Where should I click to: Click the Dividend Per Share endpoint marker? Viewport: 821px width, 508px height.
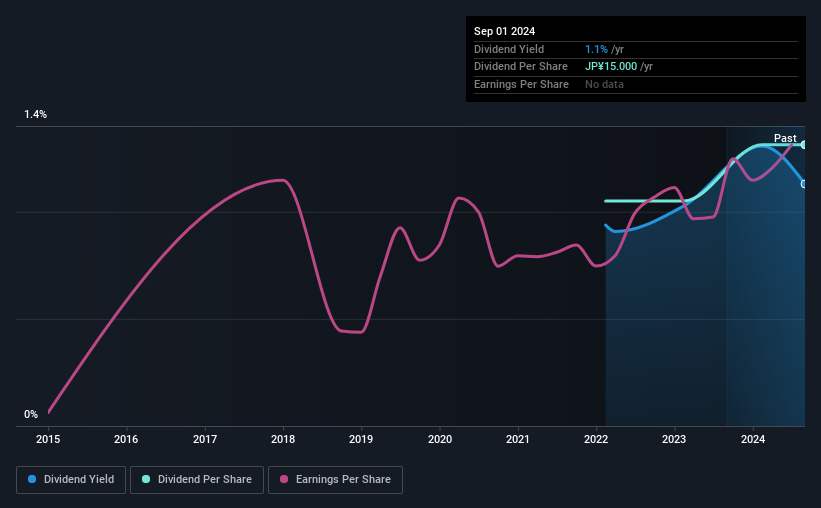pos(804,145)
